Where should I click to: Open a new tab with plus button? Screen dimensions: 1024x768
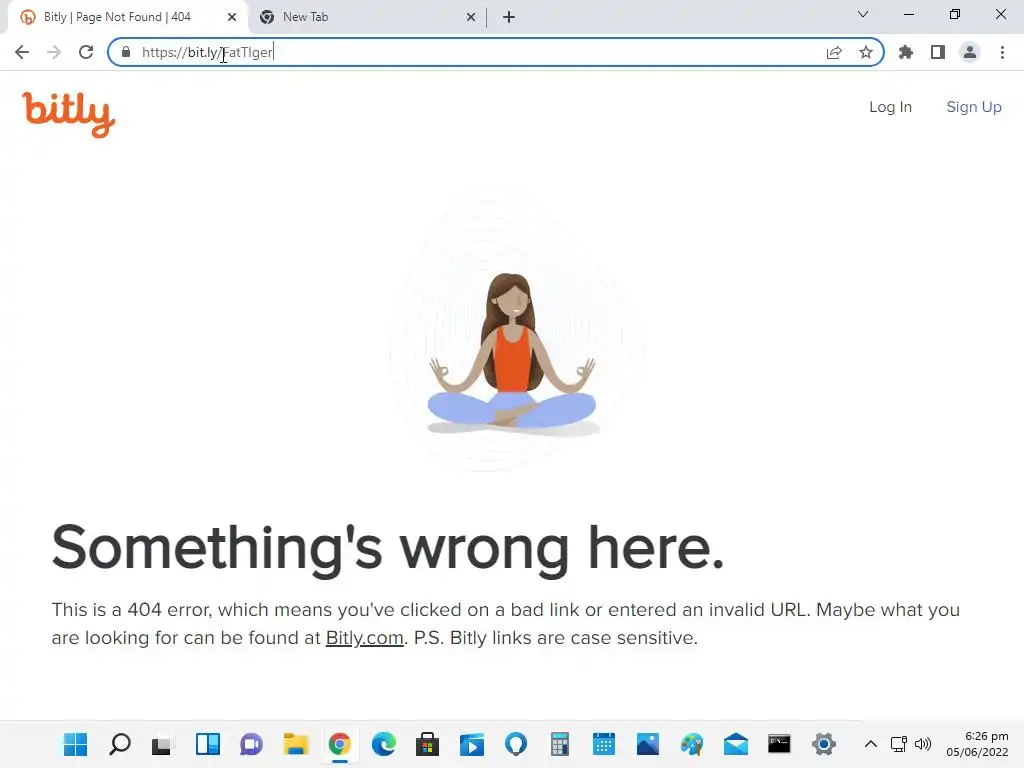509,17
